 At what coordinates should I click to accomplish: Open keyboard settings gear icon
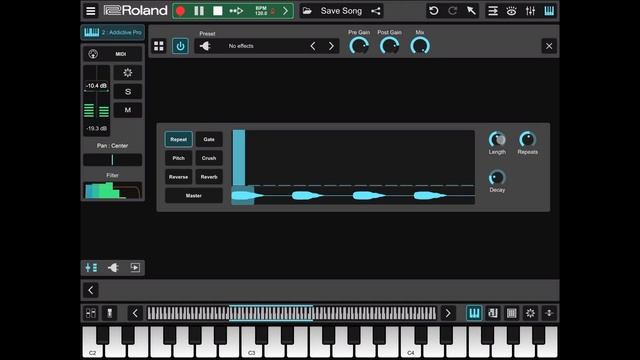click(x=530, y=313)
